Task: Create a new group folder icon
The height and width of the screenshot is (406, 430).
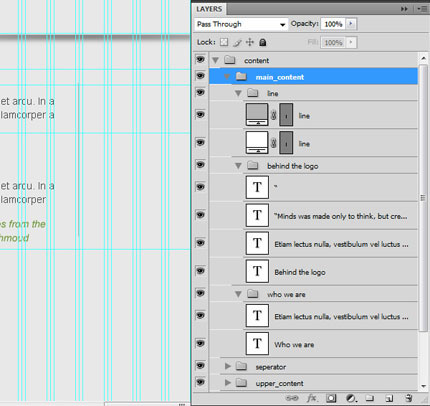Action: point(369,398)
